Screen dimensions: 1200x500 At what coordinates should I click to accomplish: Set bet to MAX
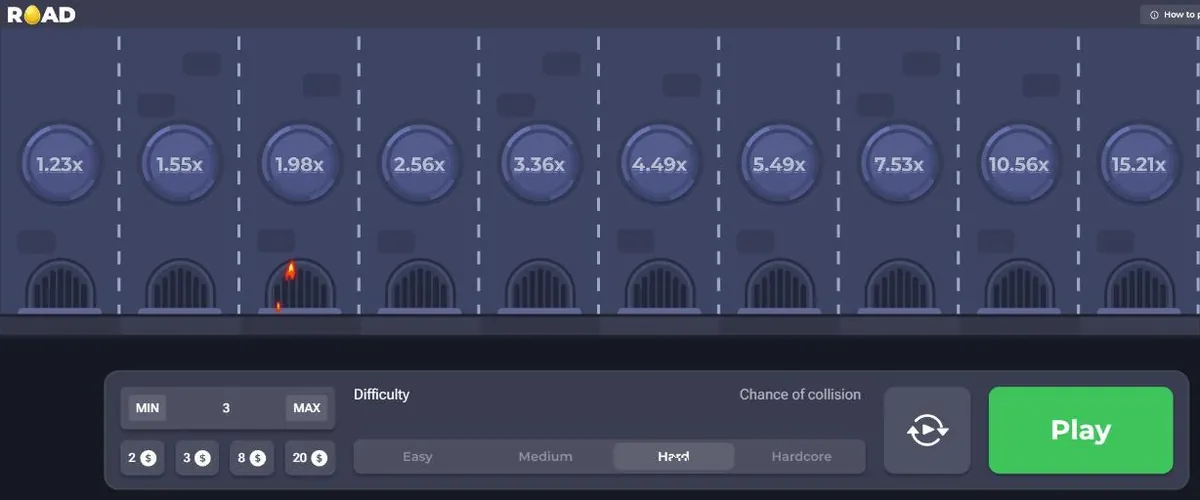[x=306, y=408]
